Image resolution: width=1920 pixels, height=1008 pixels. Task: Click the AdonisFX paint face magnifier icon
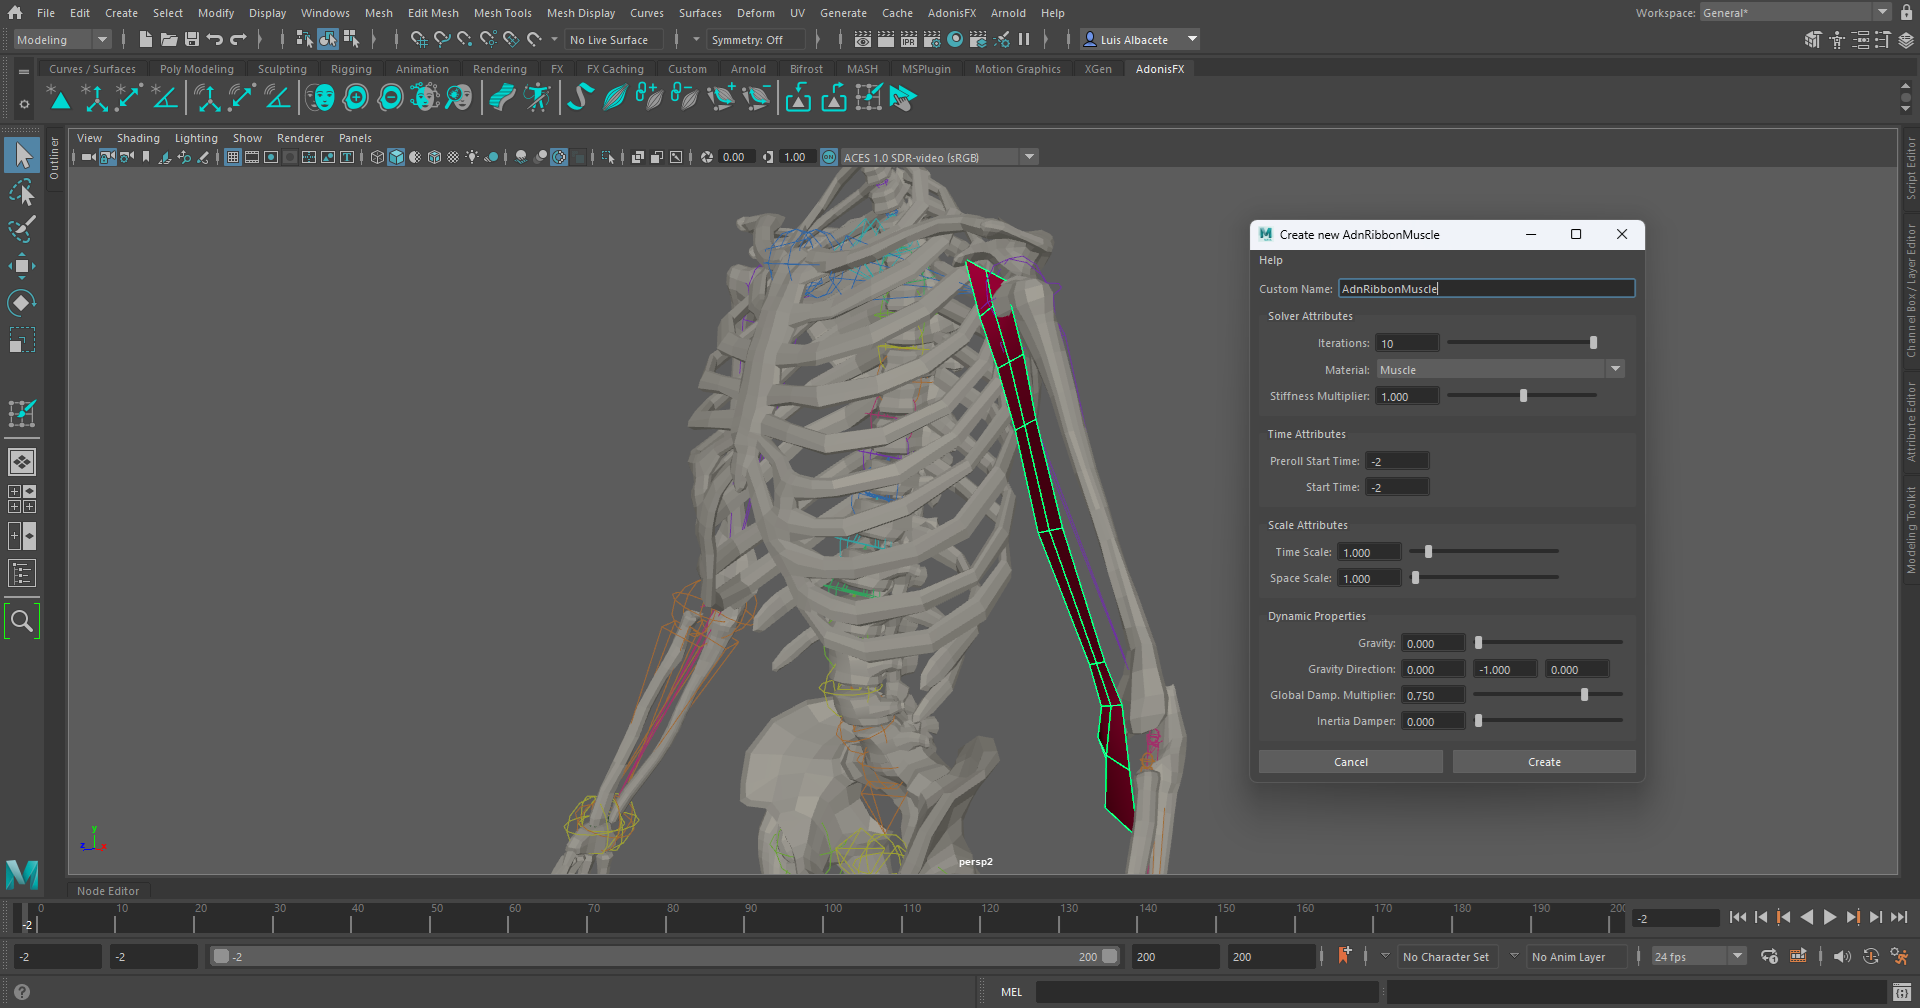459,97
